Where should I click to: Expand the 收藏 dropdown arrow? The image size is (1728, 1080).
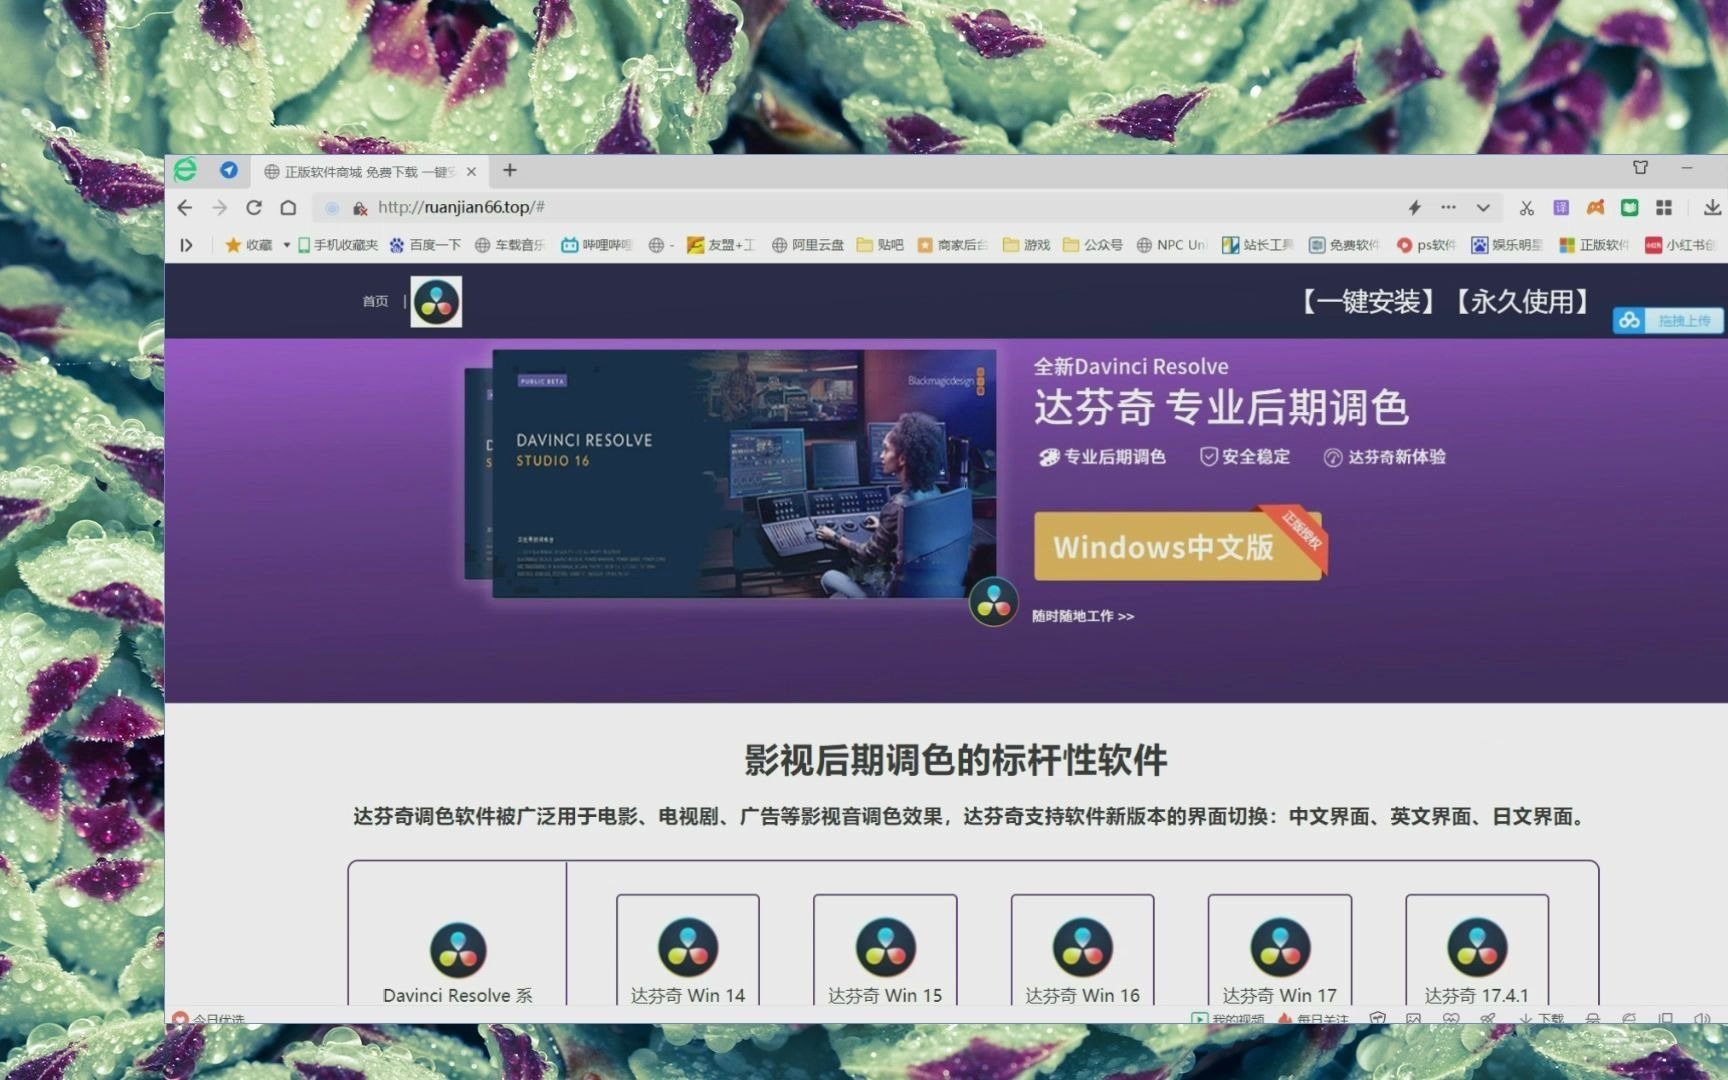point(286,245)
